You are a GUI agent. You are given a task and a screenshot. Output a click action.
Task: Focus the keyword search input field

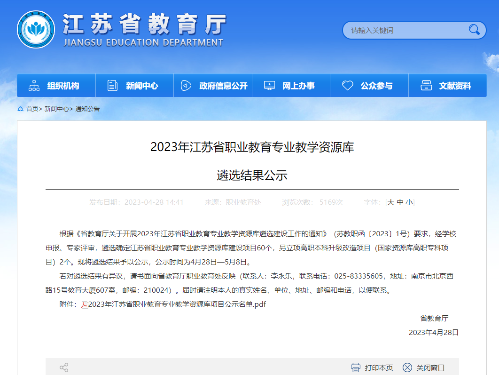click(405, 30)
